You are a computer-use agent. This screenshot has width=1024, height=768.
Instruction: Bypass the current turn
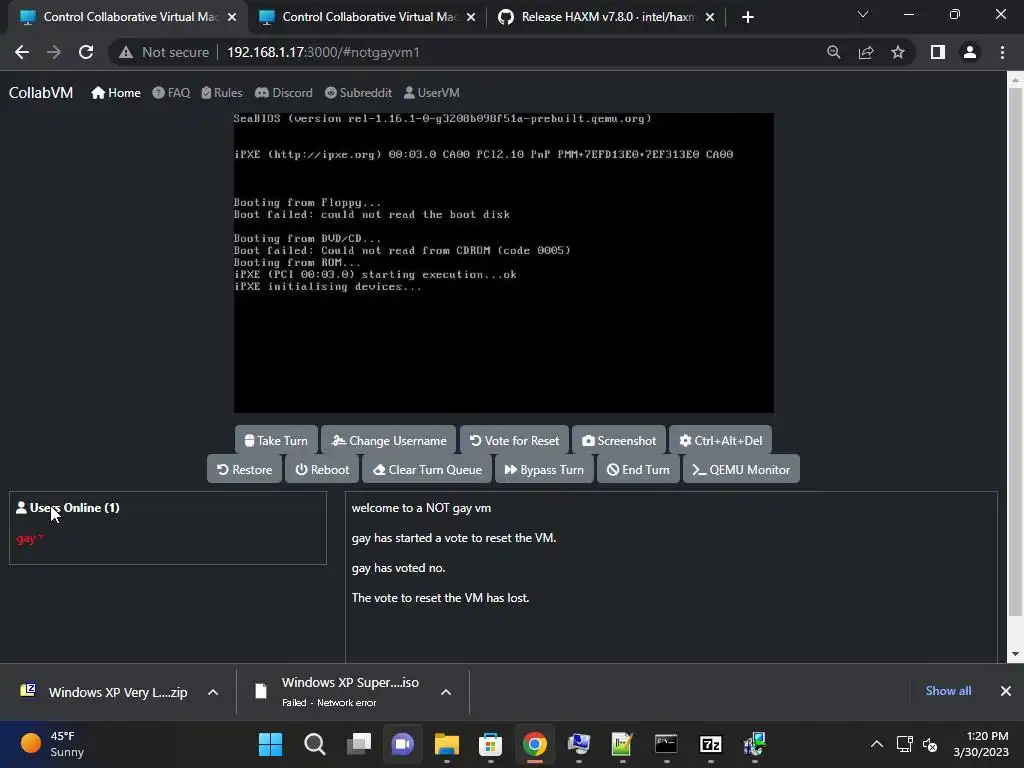(544, 469)
